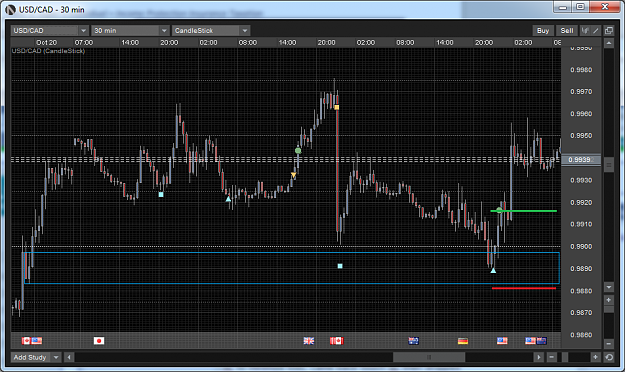This screenshot has height=372, width=625.
Task: Click the 0.9870 price axis label
Action: point(581,313)
